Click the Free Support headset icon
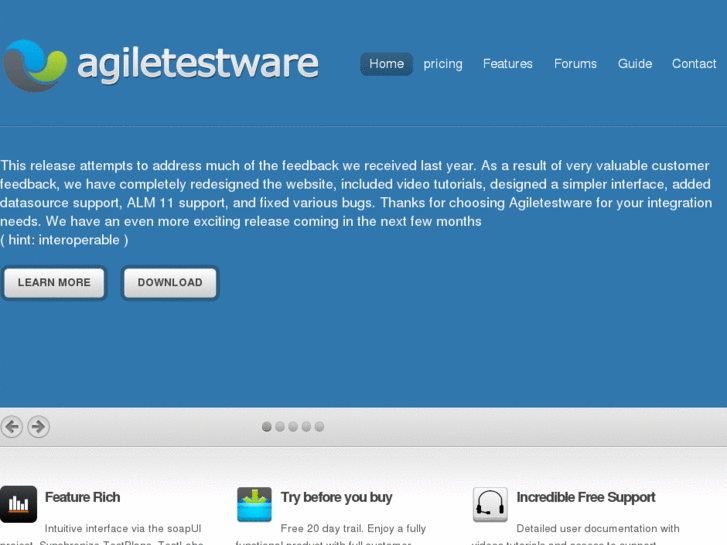The image size is (727, 545). click(490, 505)
